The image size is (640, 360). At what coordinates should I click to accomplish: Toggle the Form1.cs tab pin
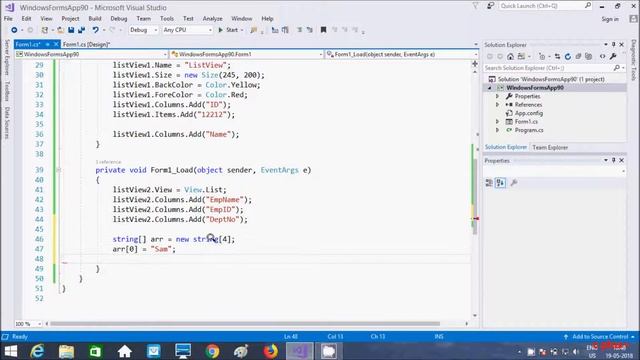click(x=48, y=44)
